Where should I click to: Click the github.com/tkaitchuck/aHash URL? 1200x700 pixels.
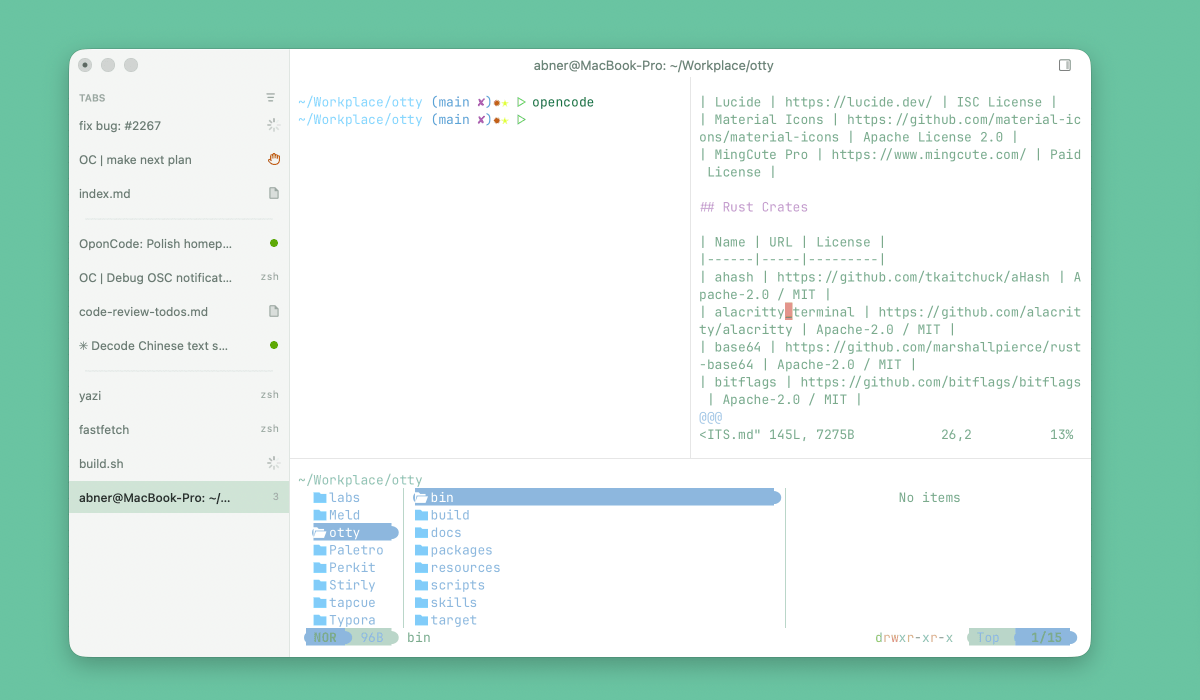tap(913, 277)
